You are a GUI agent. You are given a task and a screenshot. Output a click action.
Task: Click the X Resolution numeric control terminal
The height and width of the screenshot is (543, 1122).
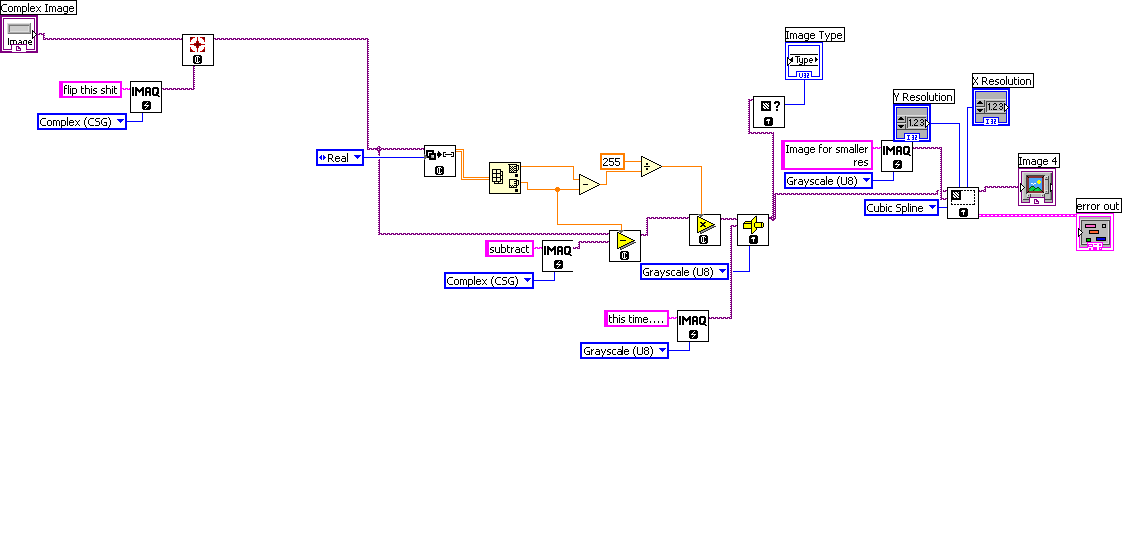click(991, 107)
